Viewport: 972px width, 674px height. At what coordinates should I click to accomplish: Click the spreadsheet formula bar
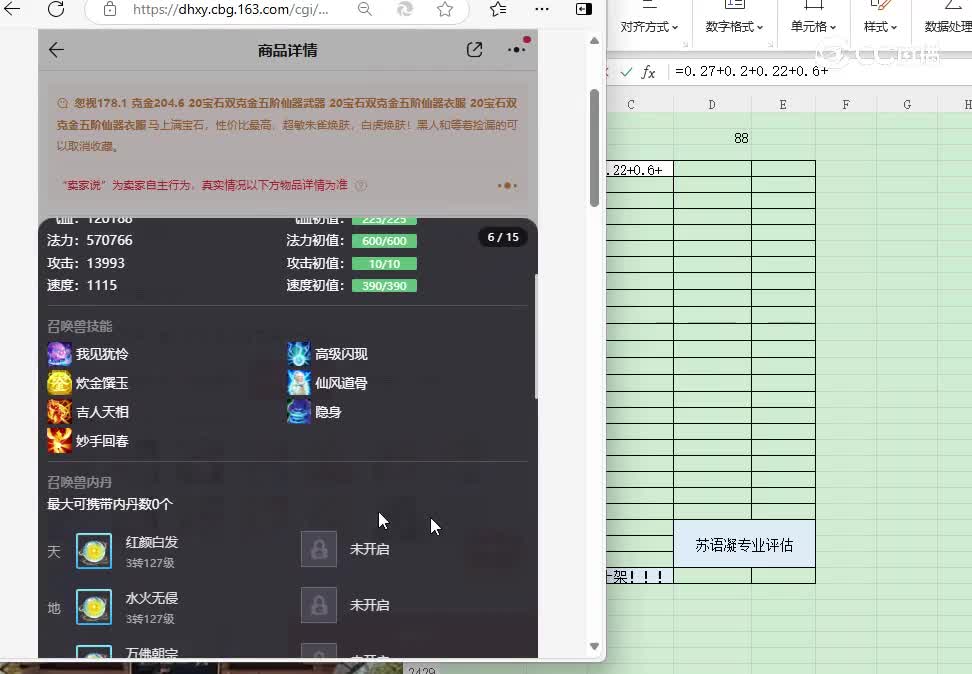(818, 71)
